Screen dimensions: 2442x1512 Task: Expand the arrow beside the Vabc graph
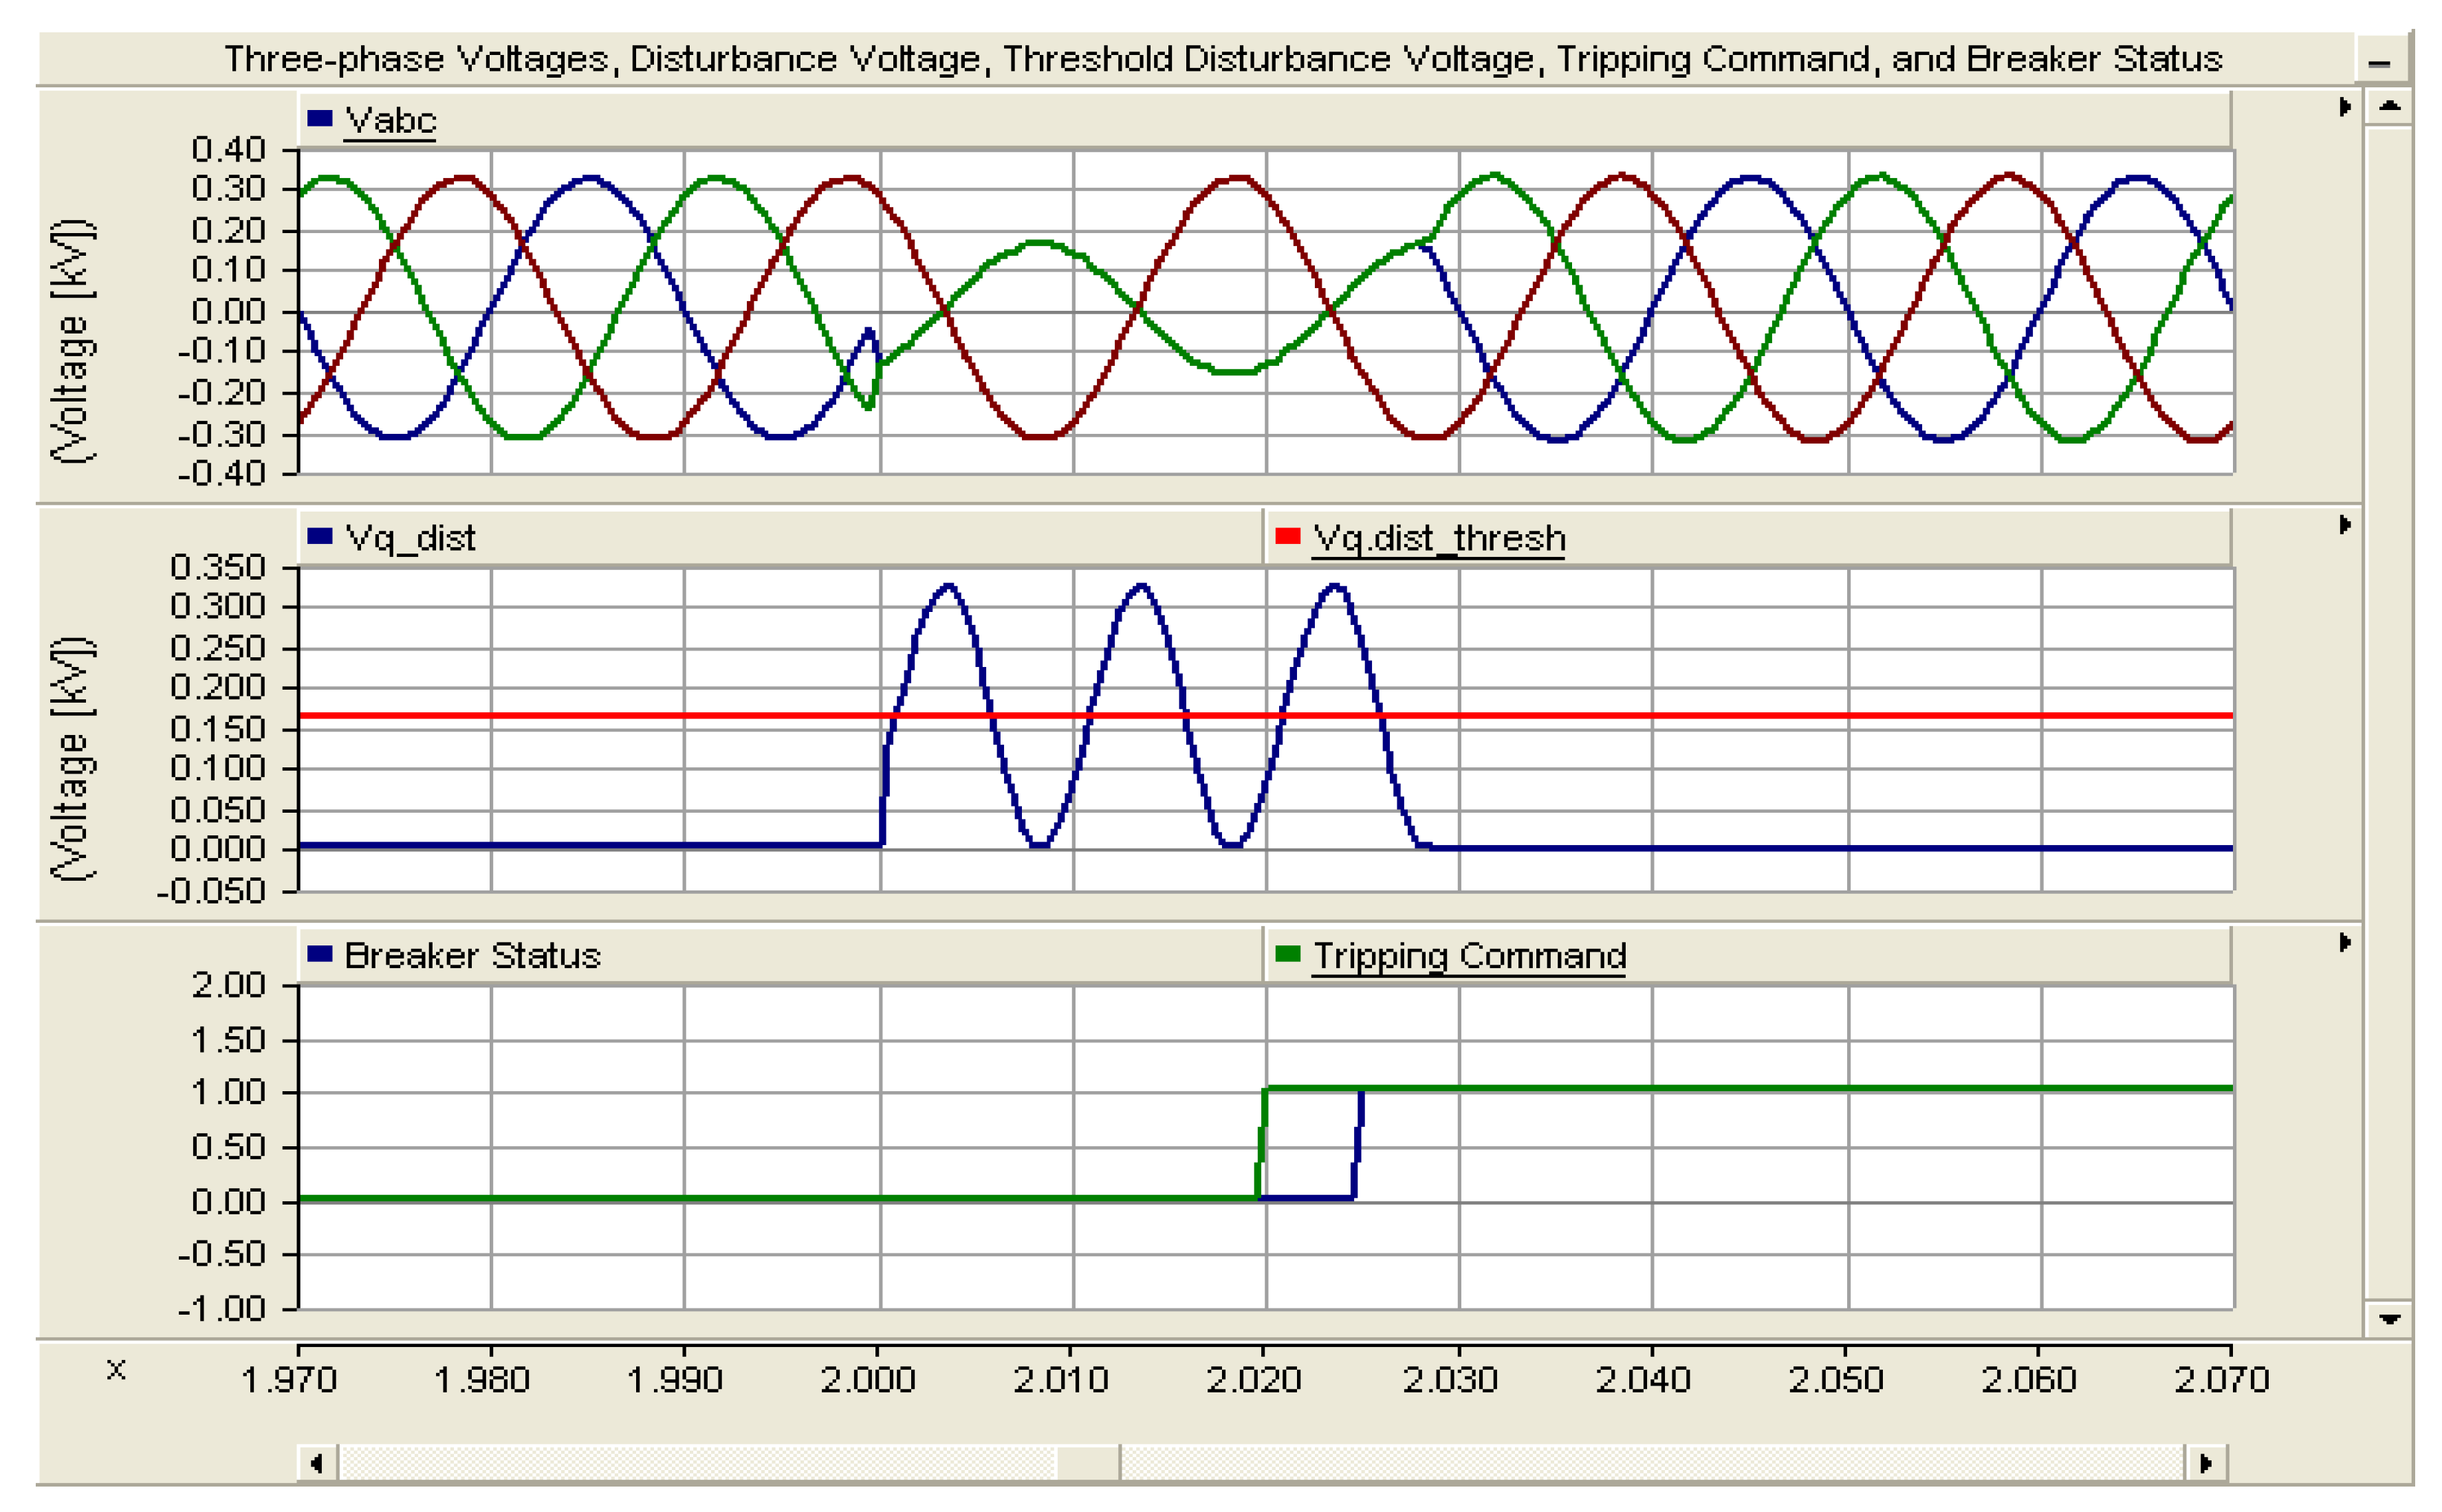[2344, 107]
